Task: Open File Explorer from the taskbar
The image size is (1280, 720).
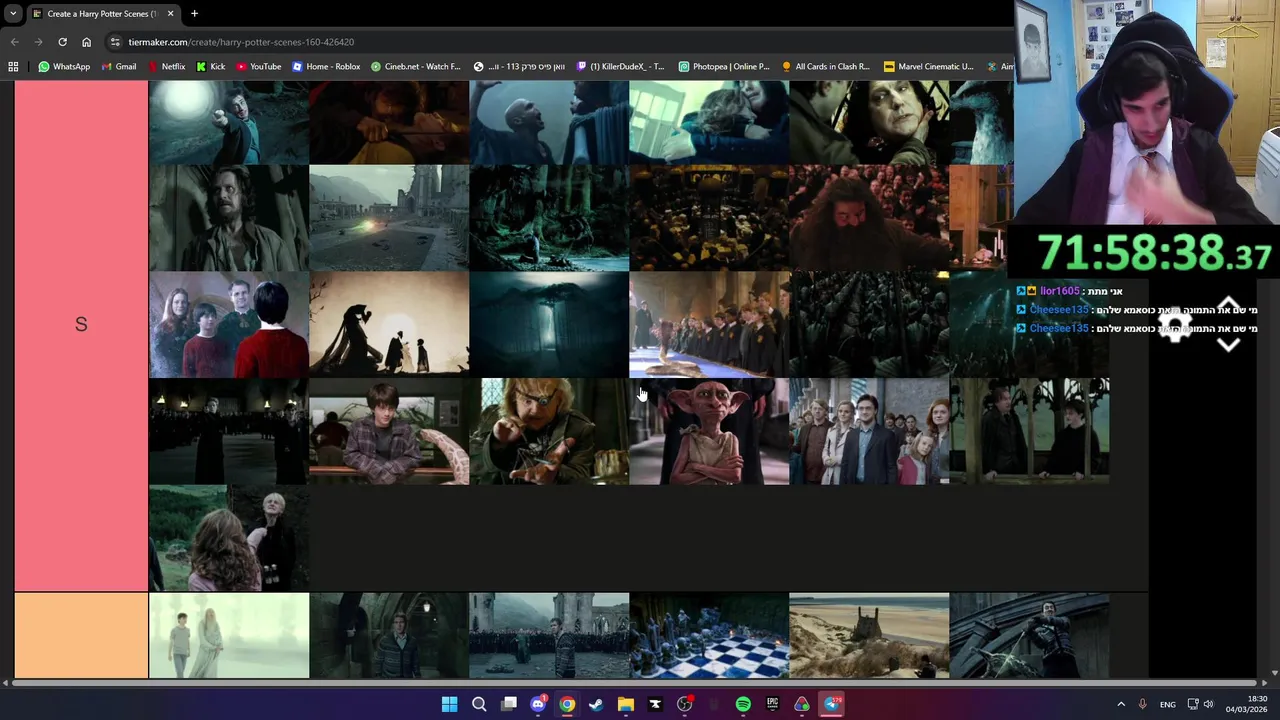Action: click(x=626, y=704)
